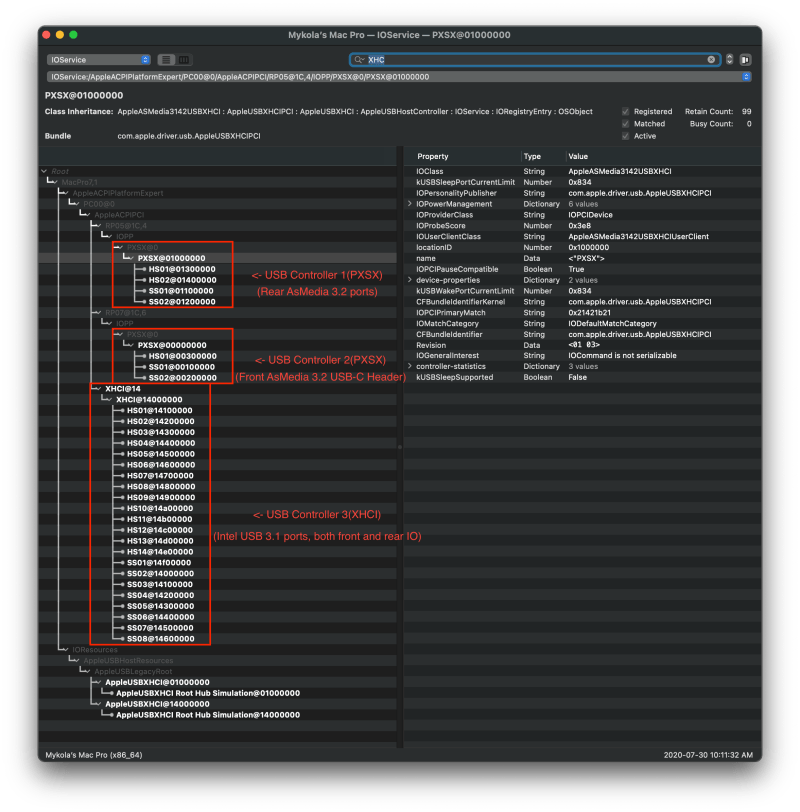Image resolution: width=800 pixels, height=812 pixels.
Task: Expand the IOPowerManagement dictionary property
Action: 409,203
